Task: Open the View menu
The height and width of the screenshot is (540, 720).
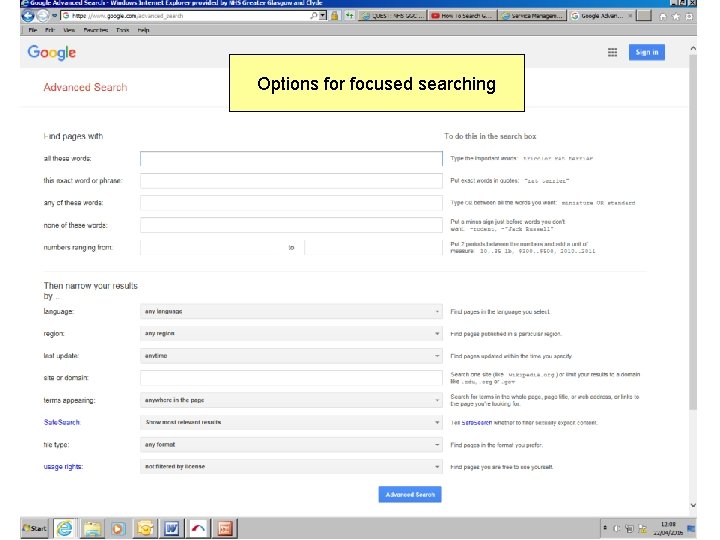Action: [69, 30]
